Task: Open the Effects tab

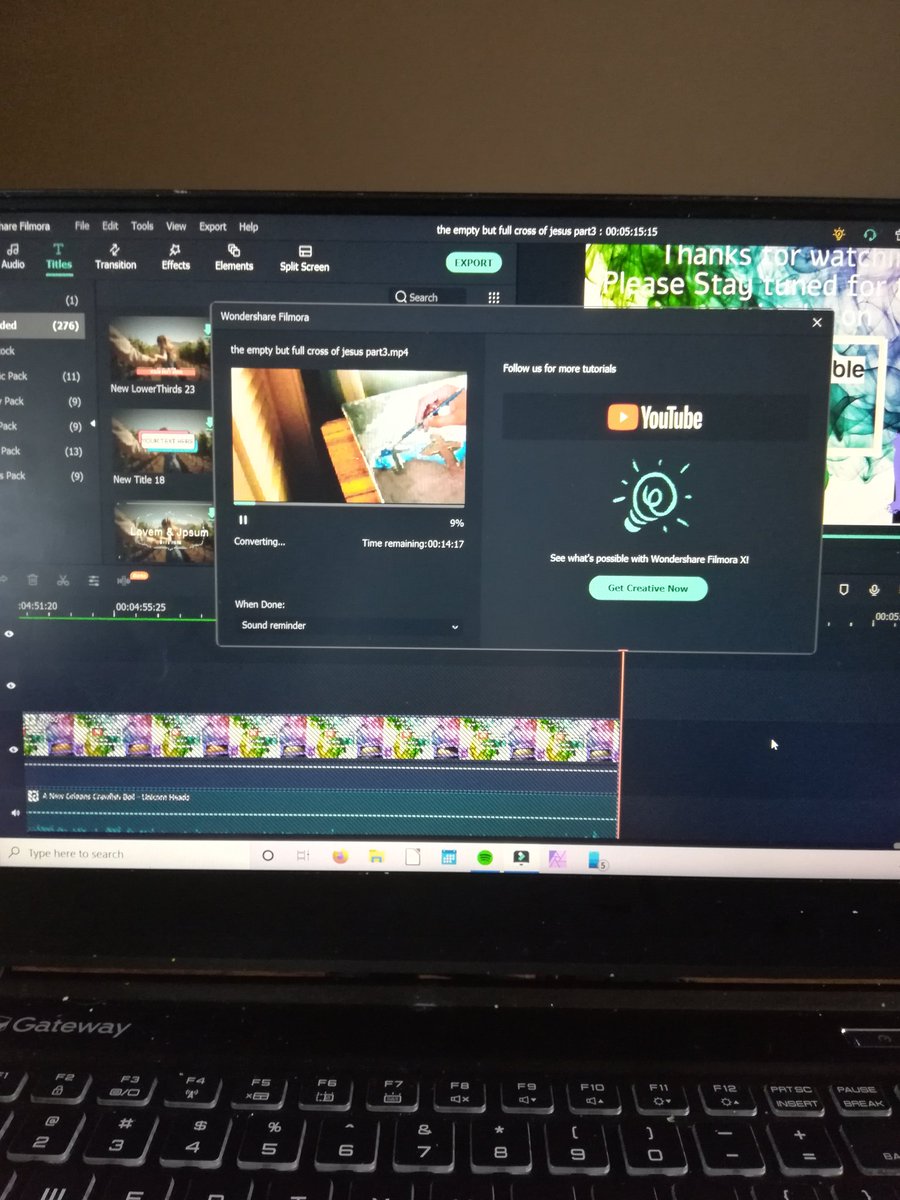Action: click(x=176, y=257)
